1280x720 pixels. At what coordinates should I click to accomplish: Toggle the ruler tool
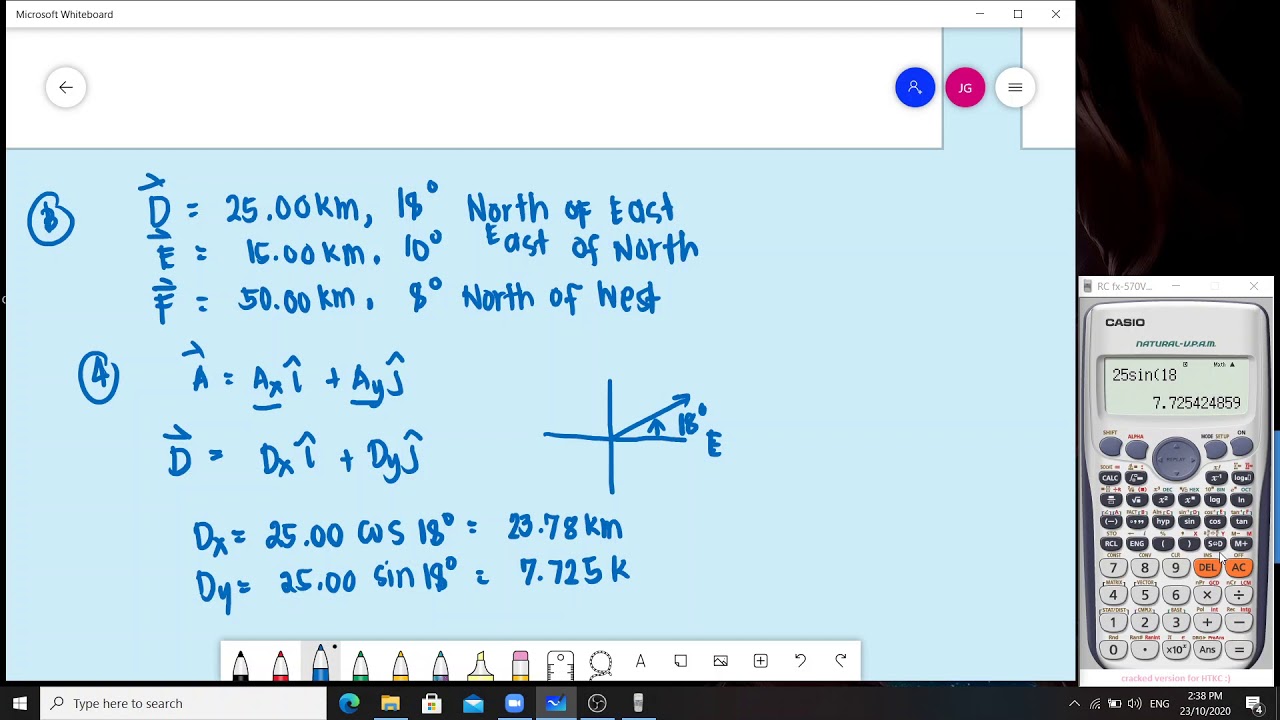click(560, 664)
